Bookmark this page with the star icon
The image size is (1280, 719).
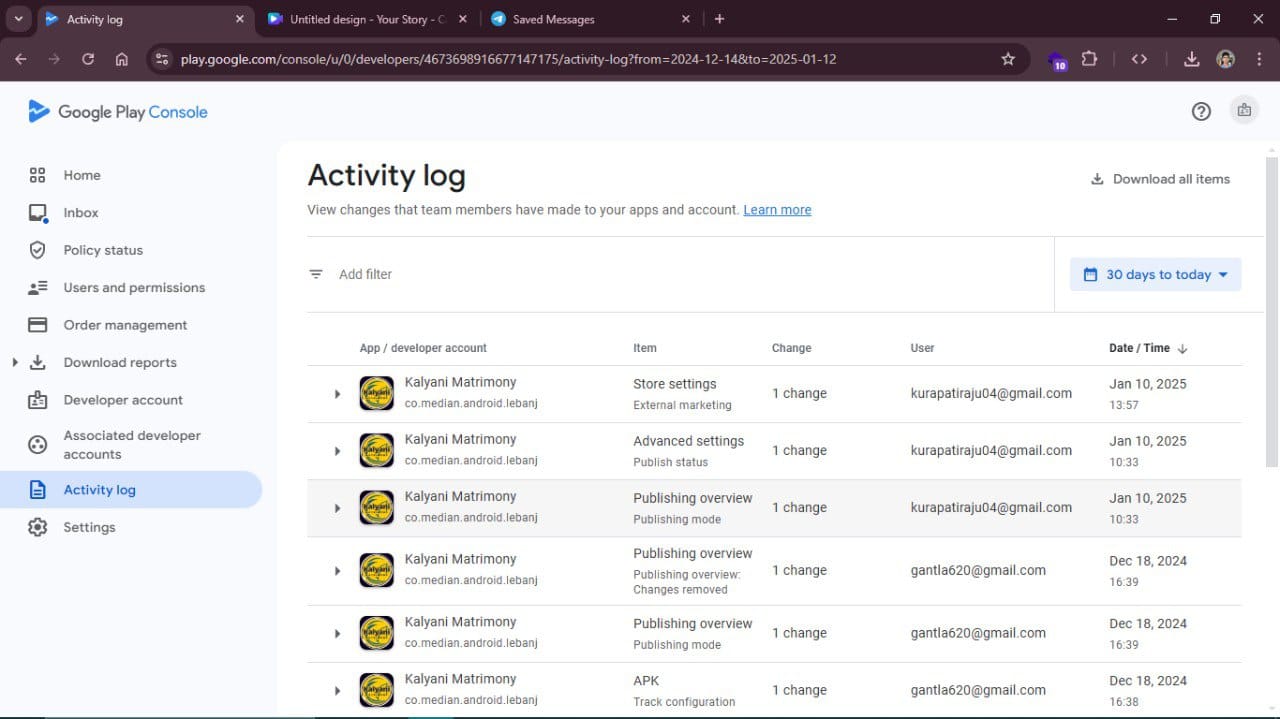click(x=1008, y=59)
